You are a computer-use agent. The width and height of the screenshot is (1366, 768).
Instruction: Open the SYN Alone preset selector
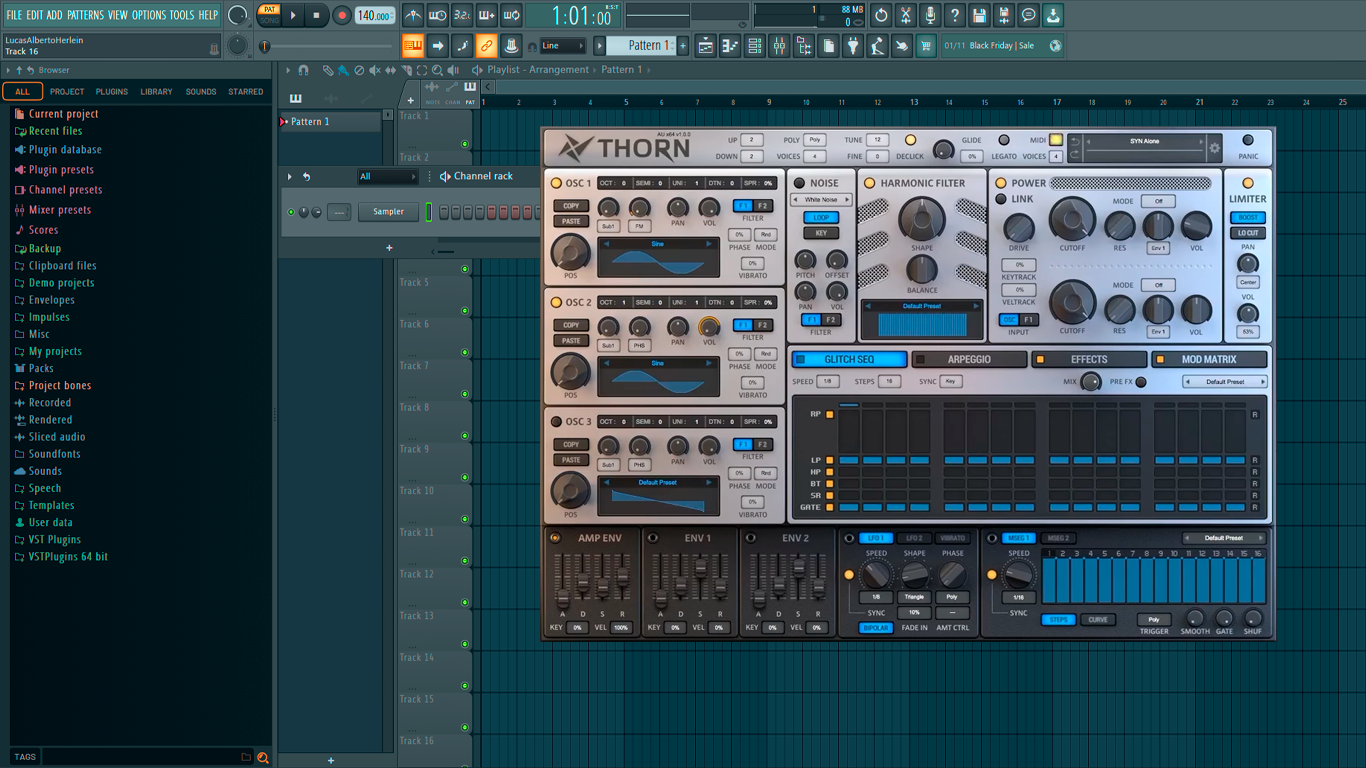coord(1145,142)
